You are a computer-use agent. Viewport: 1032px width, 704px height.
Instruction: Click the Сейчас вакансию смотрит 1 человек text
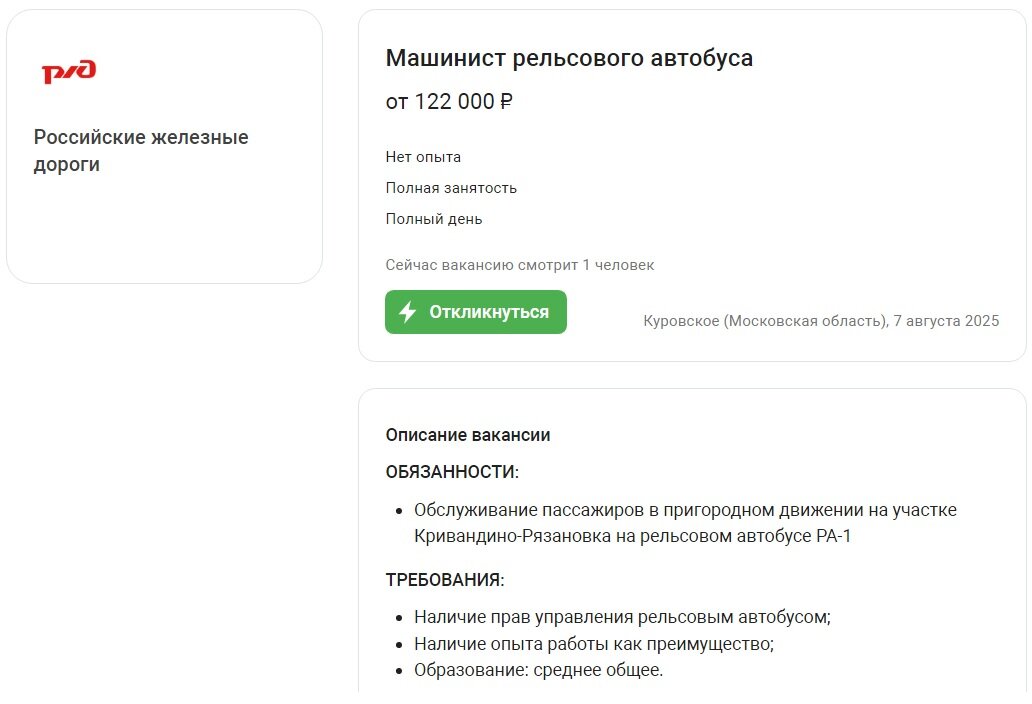(x=520, y=265)
